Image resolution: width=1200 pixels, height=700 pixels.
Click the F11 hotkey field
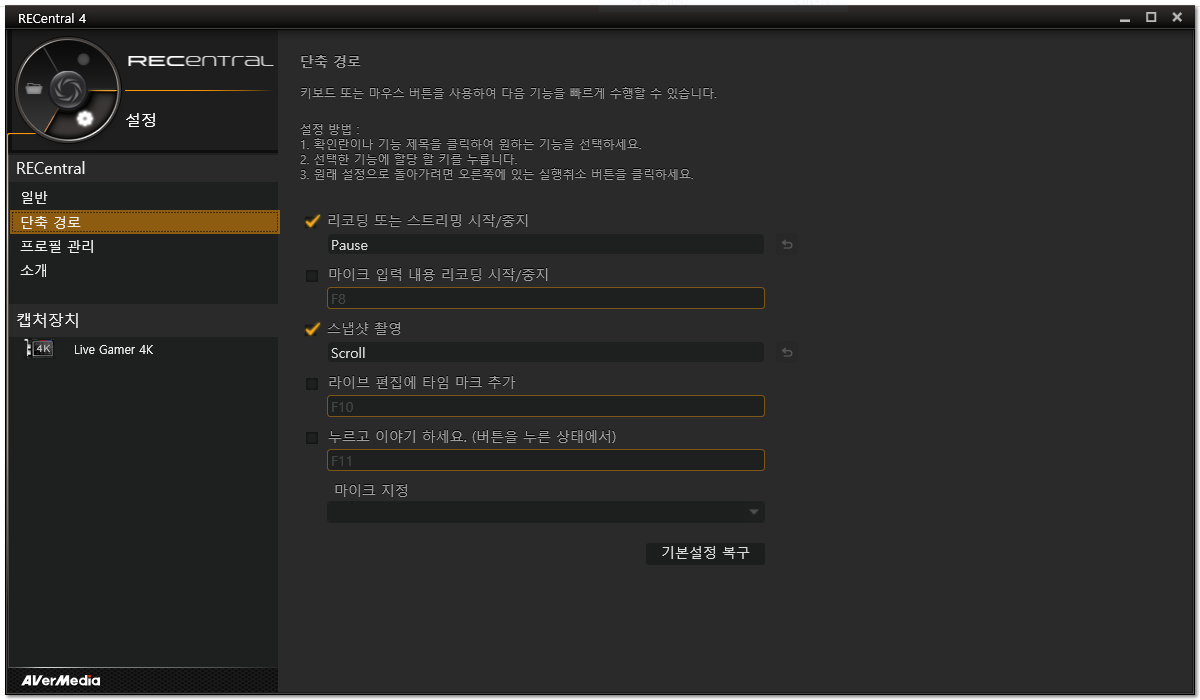pyautogui.click(x=546, y=460)
